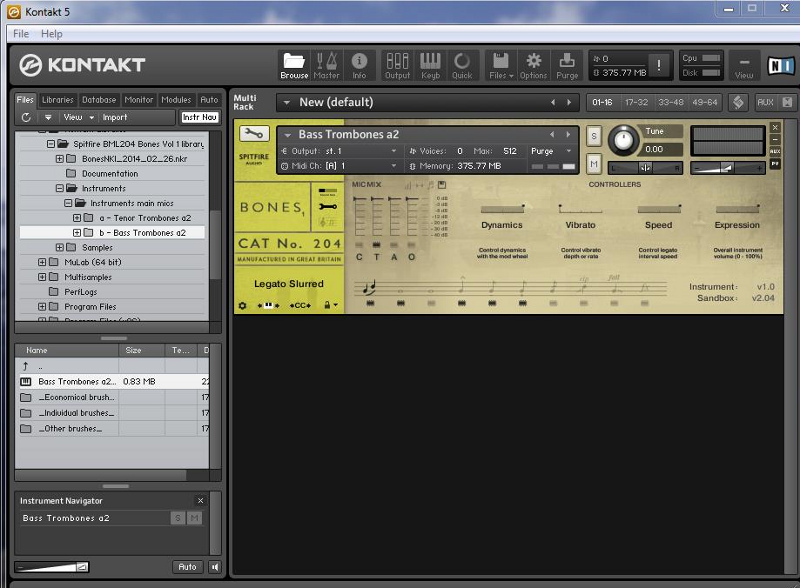The height and width of the screenshot is (588, 800).
Task: Toggle the AUX sends display
Action: (765, 102)
